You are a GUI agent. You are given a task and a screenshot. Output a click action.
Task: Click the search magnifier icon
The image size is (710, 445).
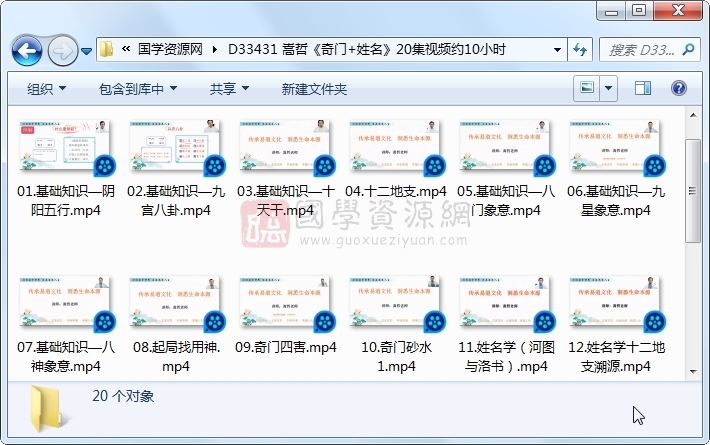(688, 49)
